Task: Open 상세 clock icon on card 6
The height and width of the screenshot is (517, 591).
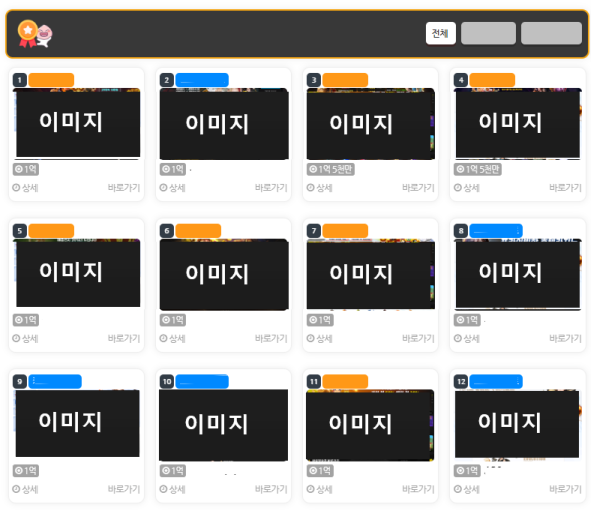Action: point(163,338)
